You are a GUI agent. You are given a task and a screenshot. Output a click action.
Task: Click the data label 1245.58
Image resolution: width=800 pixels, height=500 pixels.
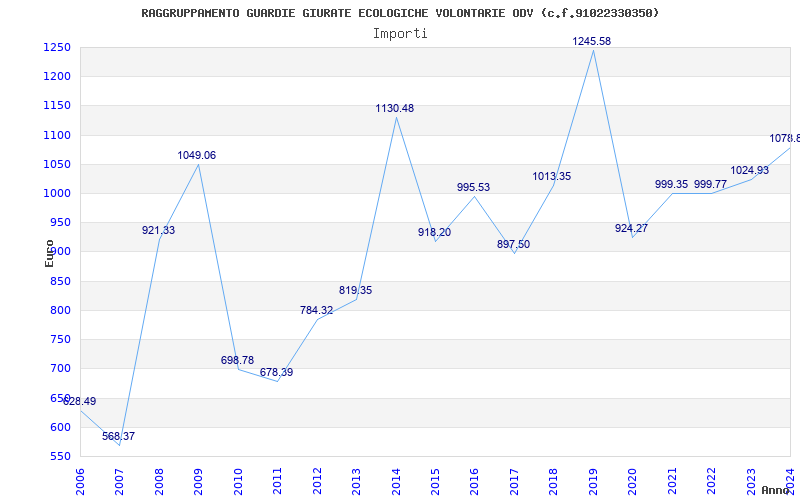click(591, 41)
